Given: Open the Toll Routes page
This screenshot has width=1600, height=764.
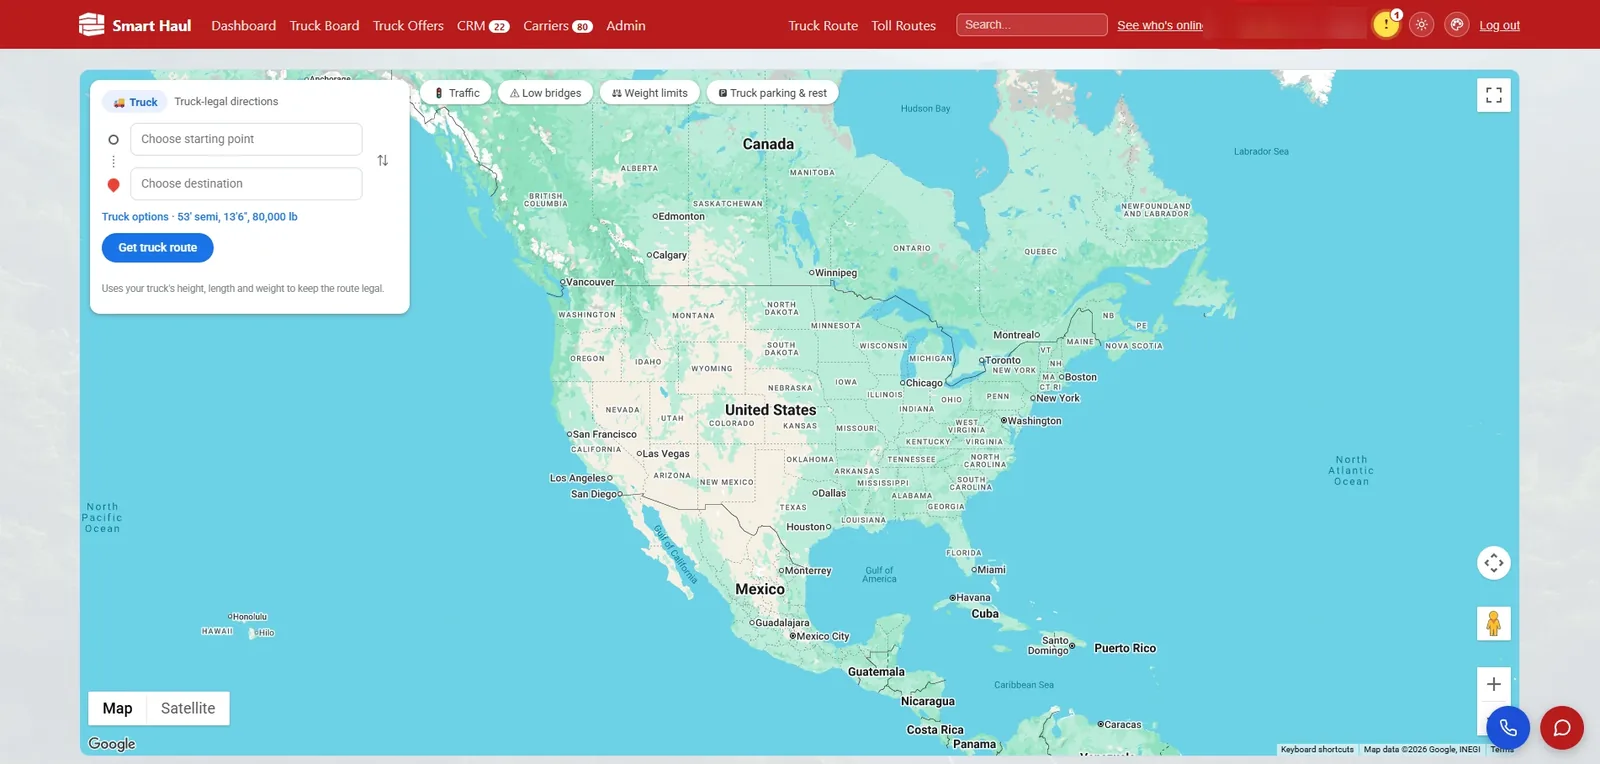Looking at the screenshot, I should click(903, 25).
